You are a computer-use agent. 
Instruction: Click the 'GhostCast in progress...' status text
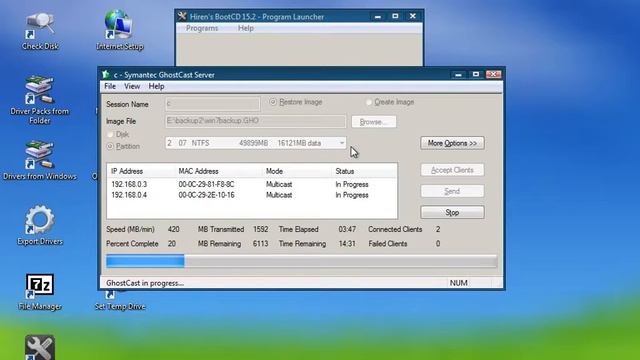[x=145, y=283]
